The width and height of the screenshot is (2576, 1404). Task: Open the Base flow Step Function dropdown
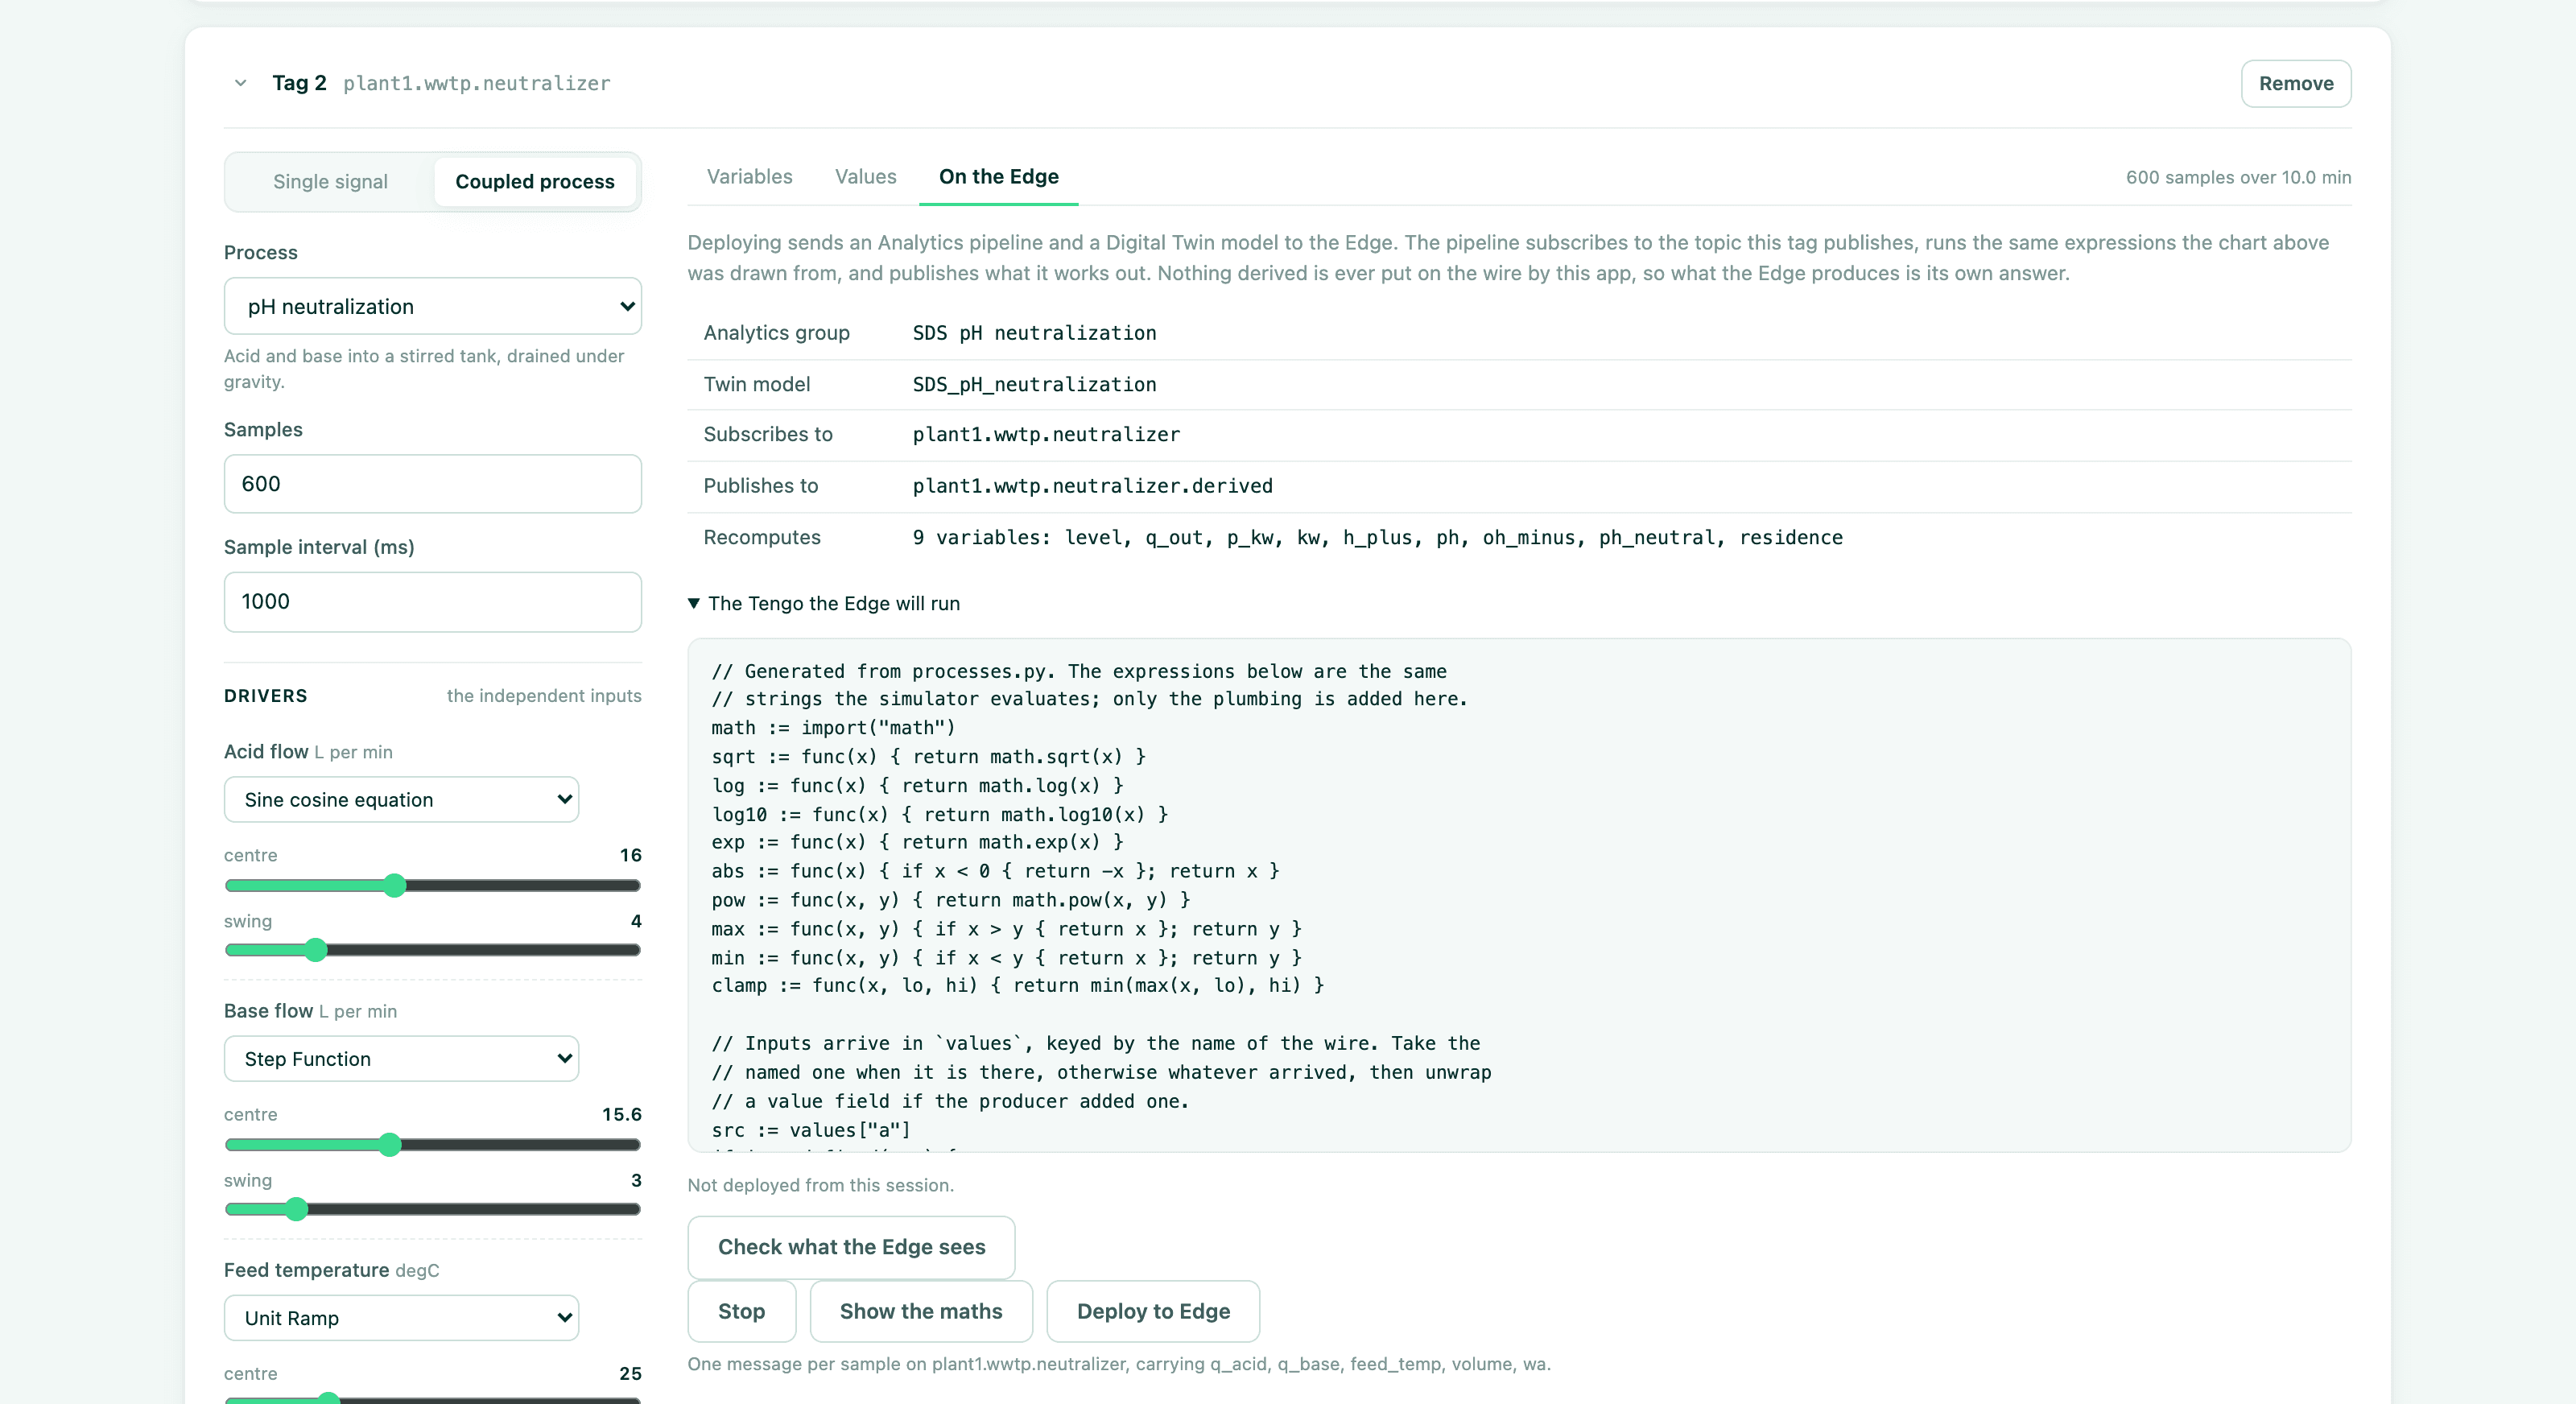(x=401, y=1059)
